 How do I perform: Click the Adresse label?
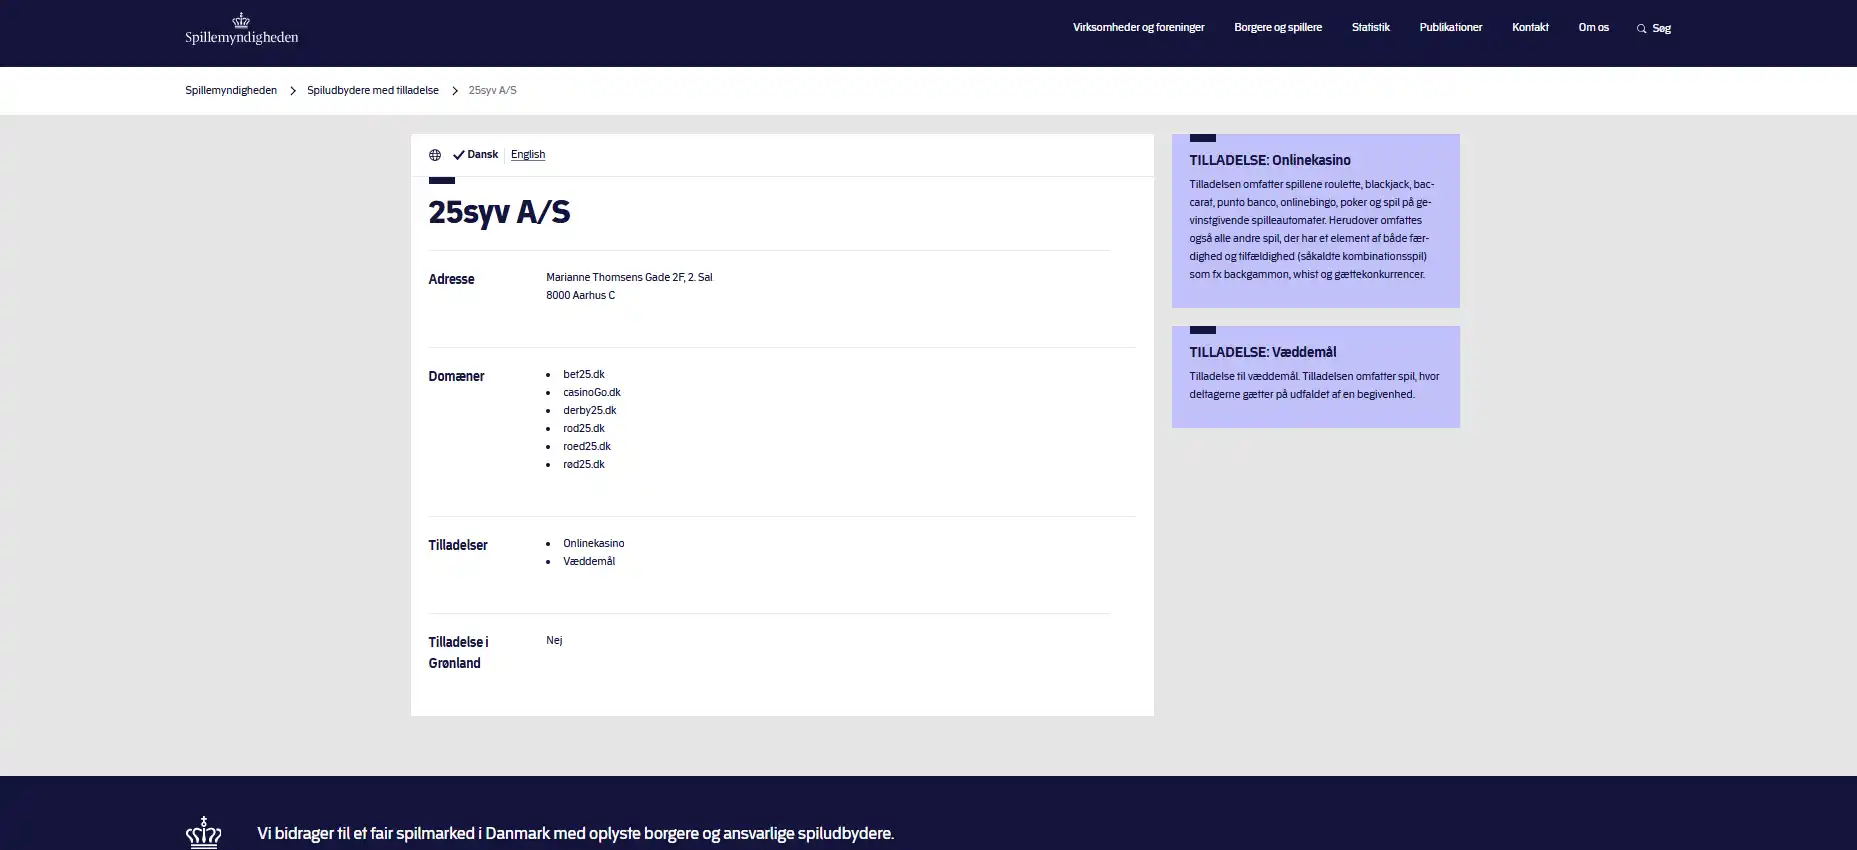(x=452, y=279)
